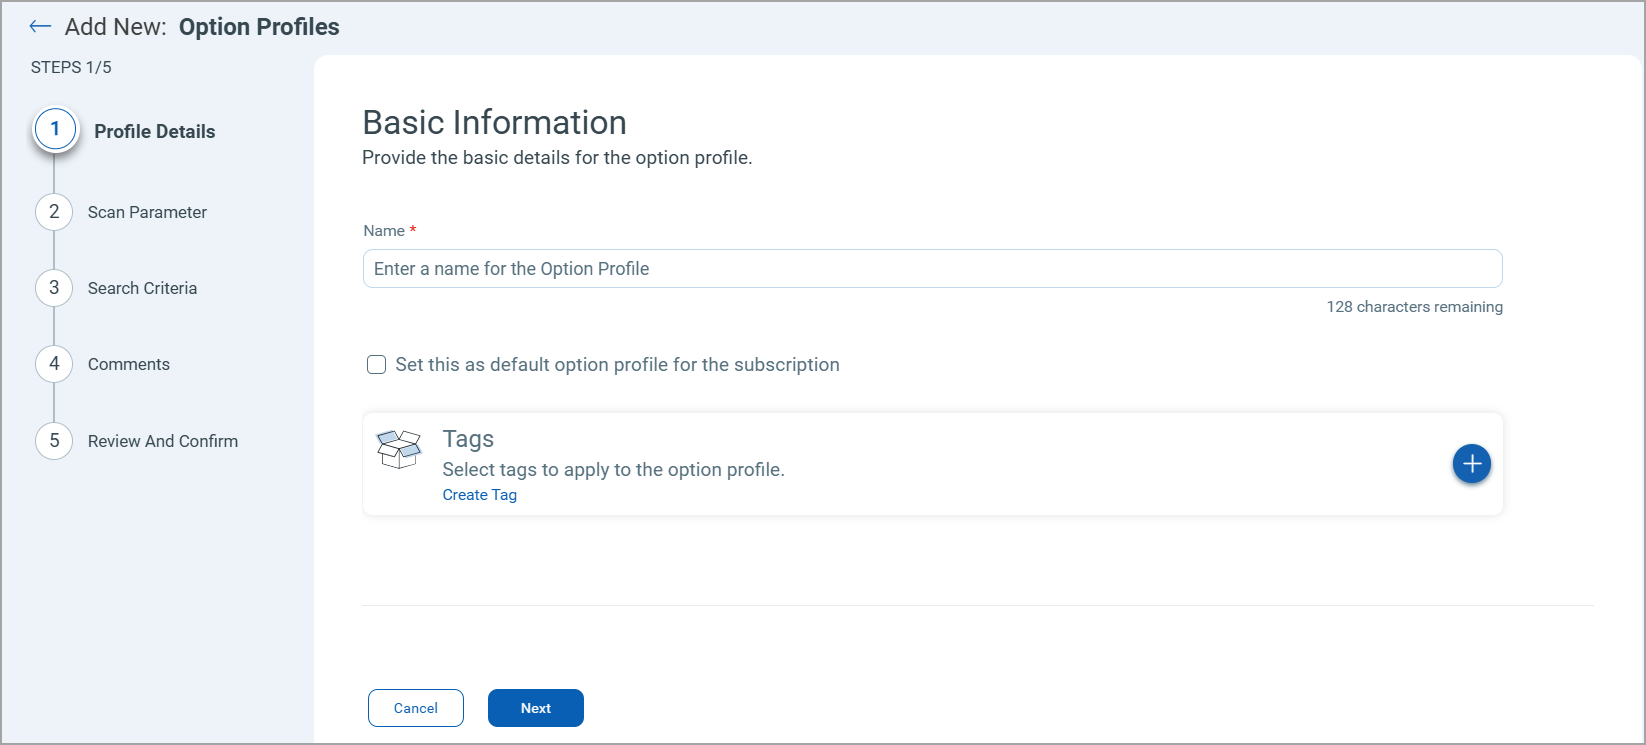Screen dimensions: 1646x745
Task: Click the Next button
Action: [x=536, y=708]
